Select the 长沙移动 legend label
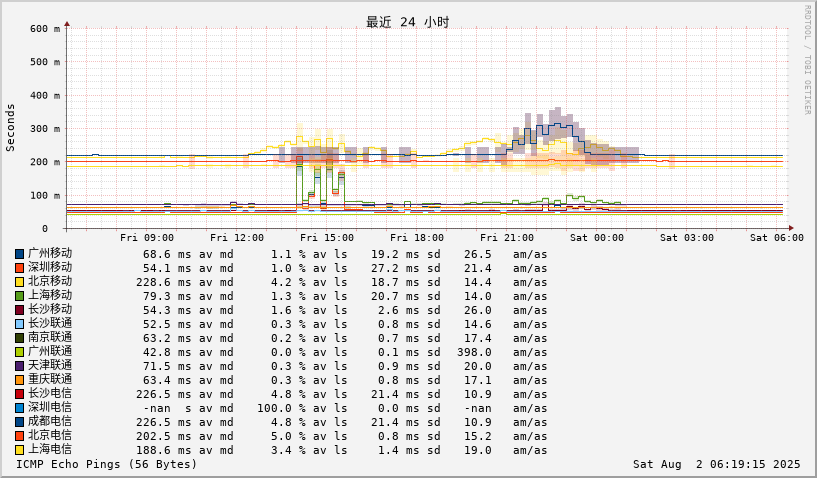The width and height of the screenshot is (817, 478). tap(50, 310)
